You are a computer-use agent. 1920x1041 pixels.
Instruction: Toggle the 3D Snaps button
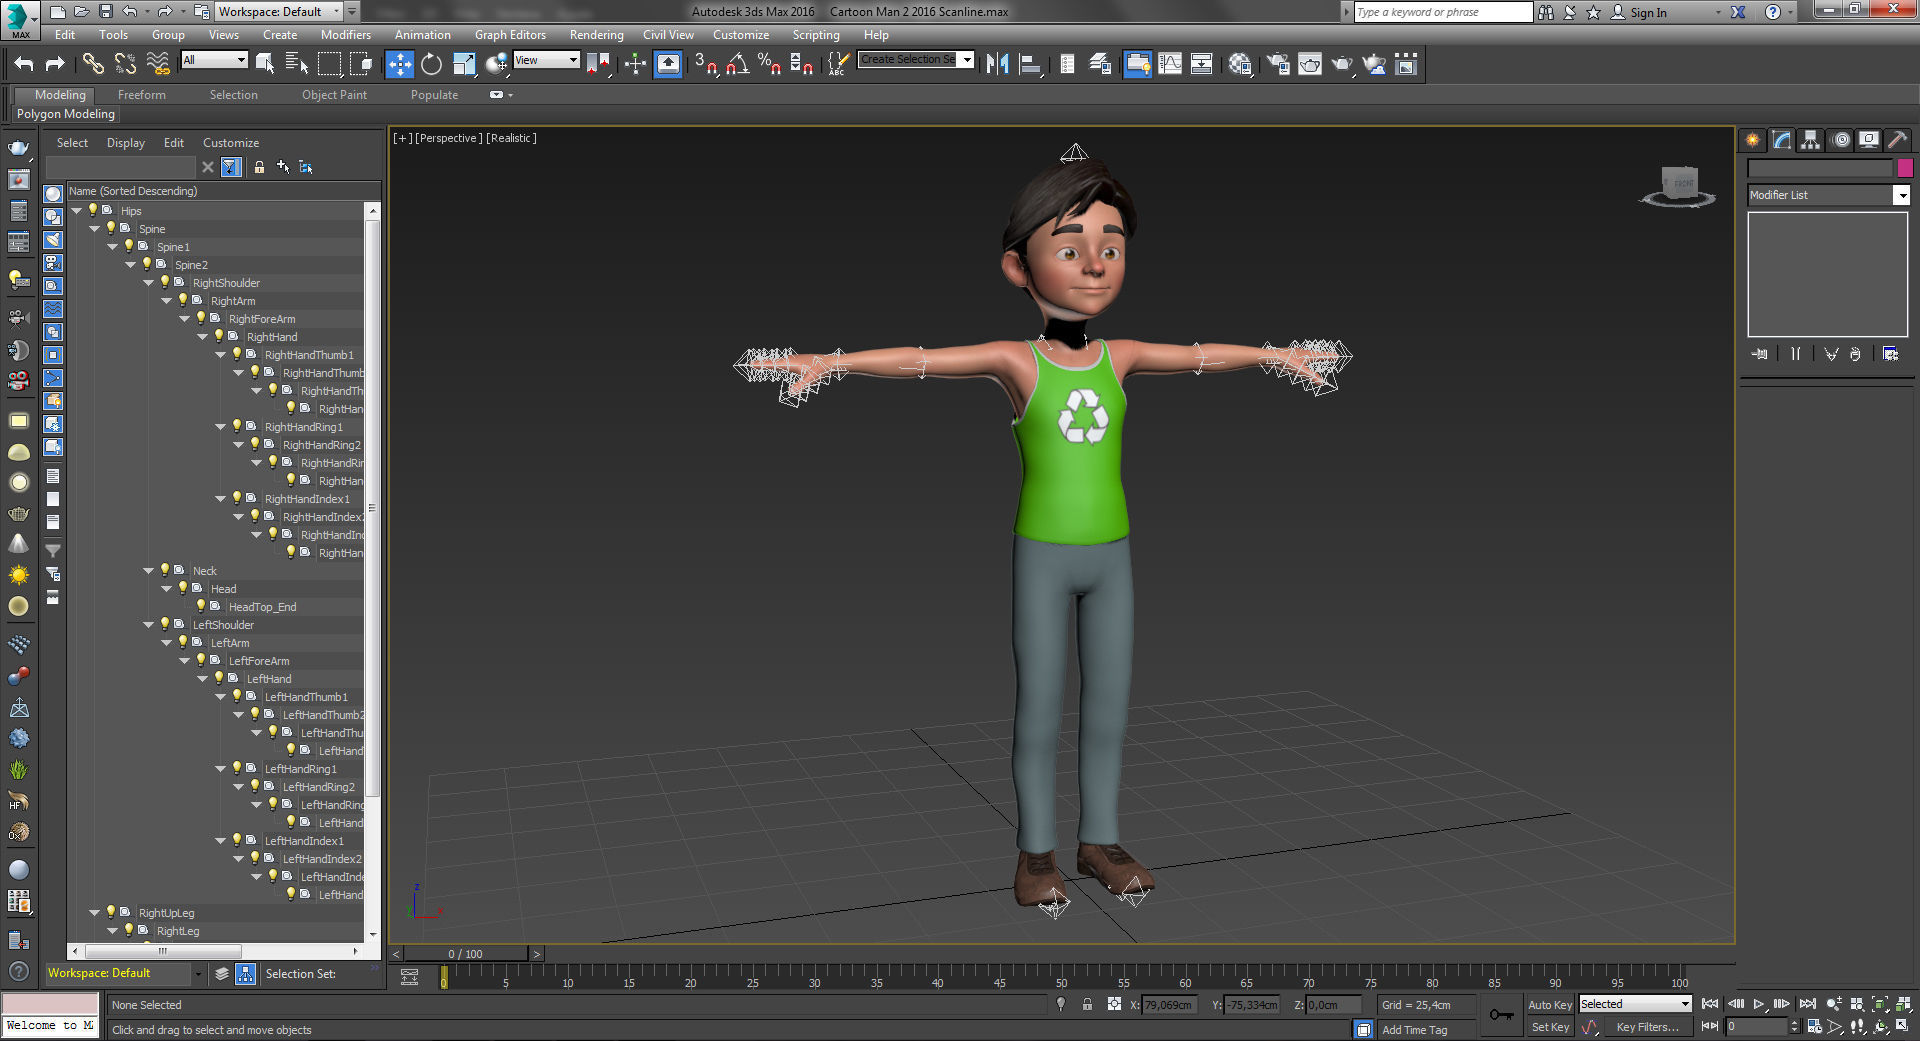click(x=706, y=64)
